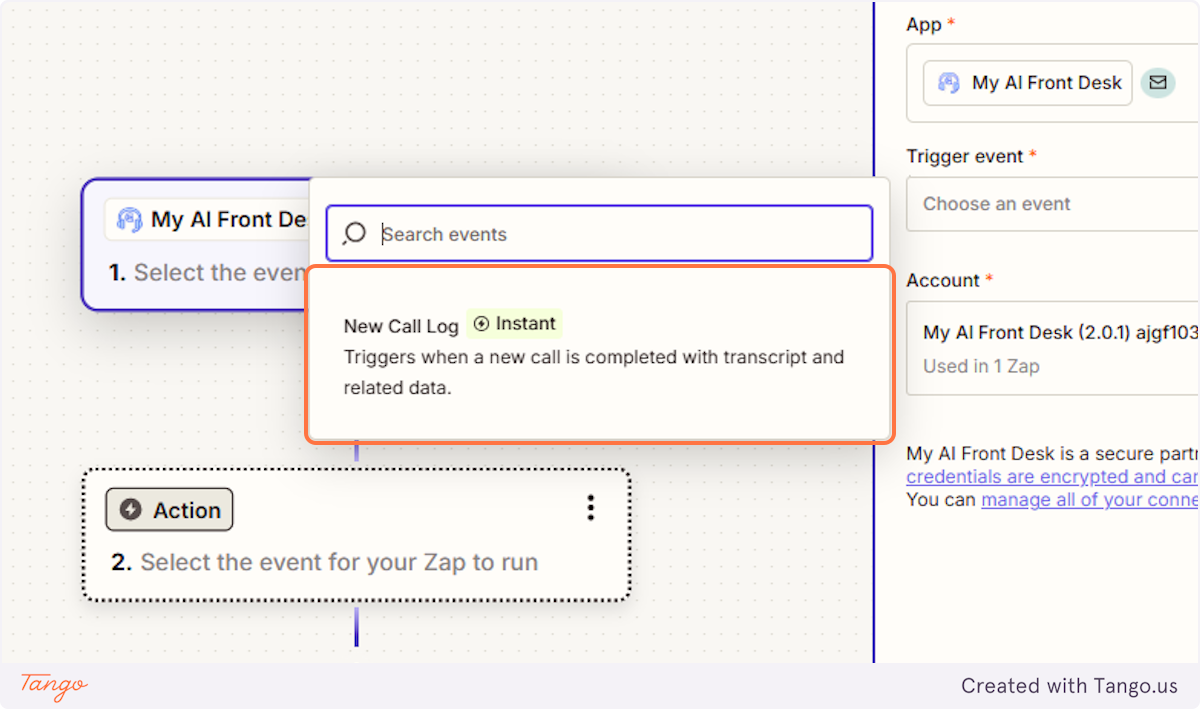Select the New Call Log event
The image size is (1200, 709).
click(x=599, y=355)
